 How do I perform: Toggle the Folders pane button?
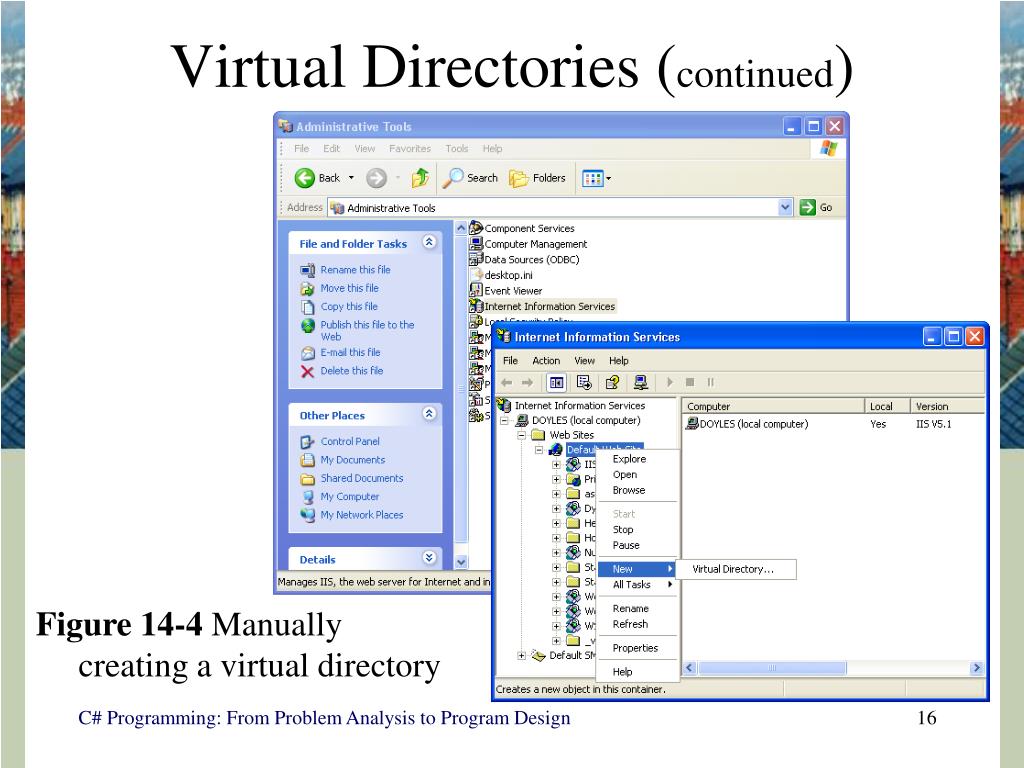[x=537, y=178]
